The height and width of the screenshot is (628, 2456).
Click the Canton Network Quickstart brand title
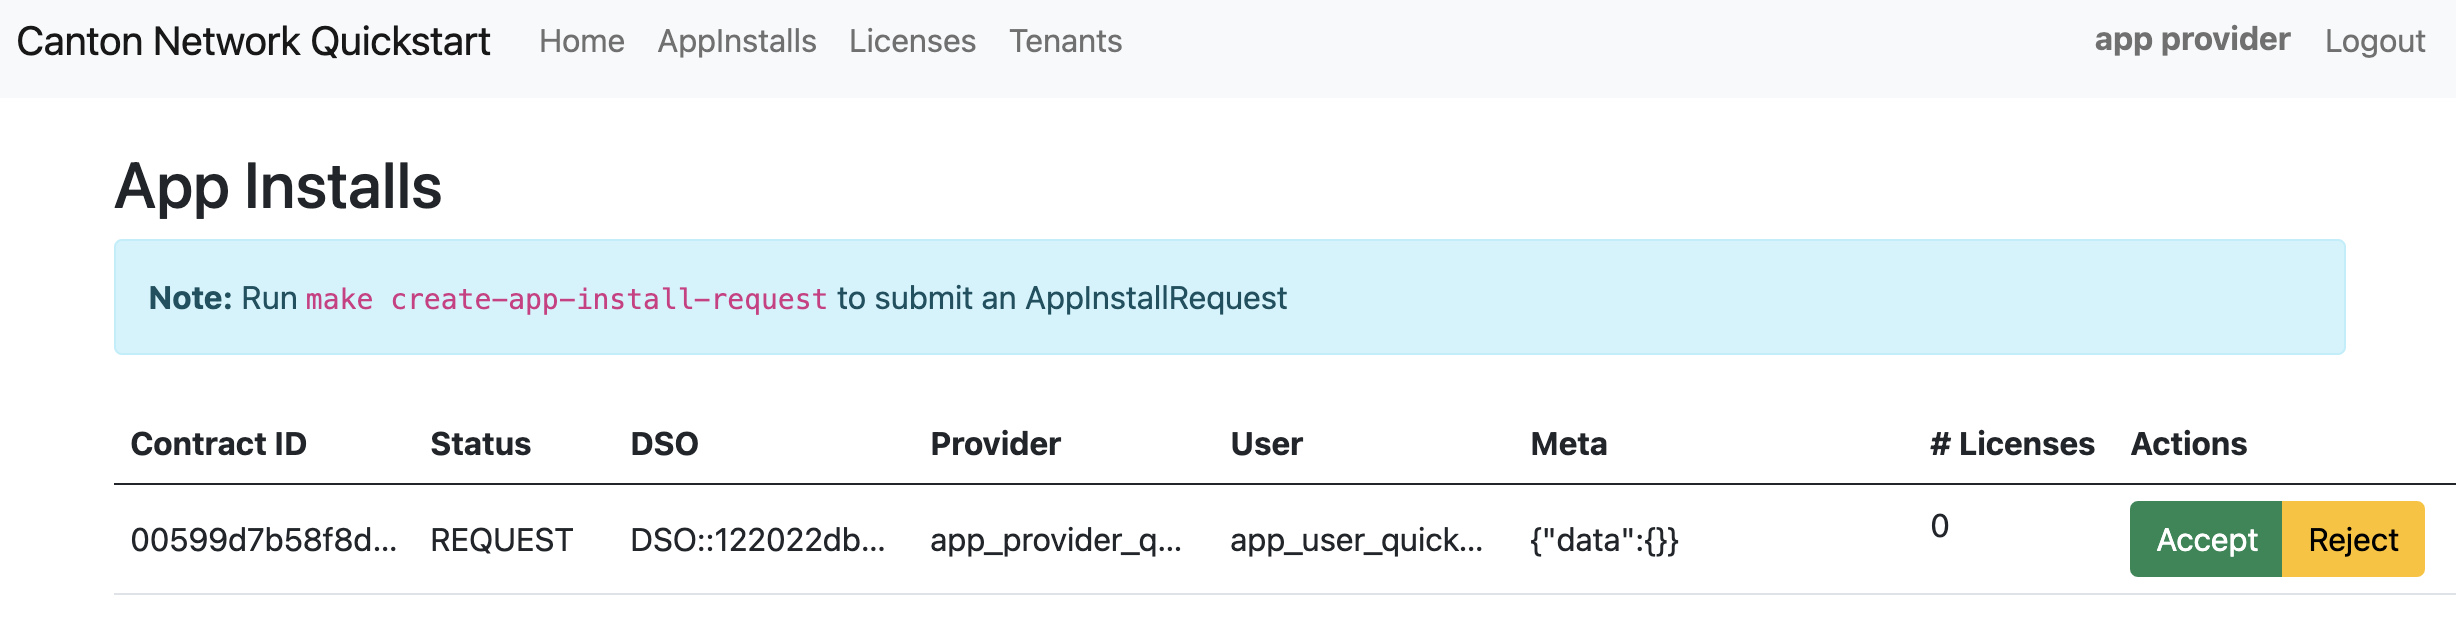pos(253,41)
